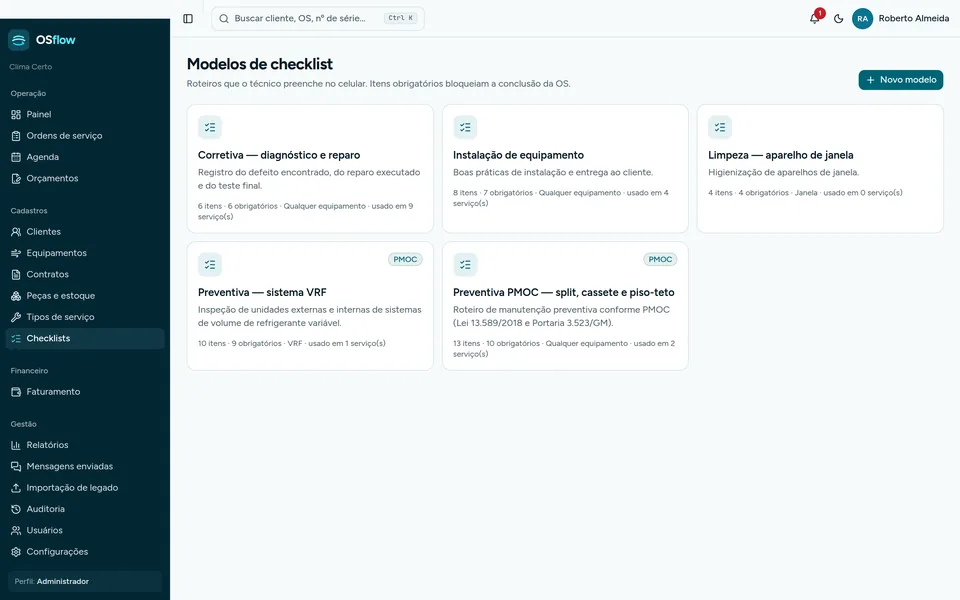
Task: Click the Relatórios chart icon
Action: (16, 445)
